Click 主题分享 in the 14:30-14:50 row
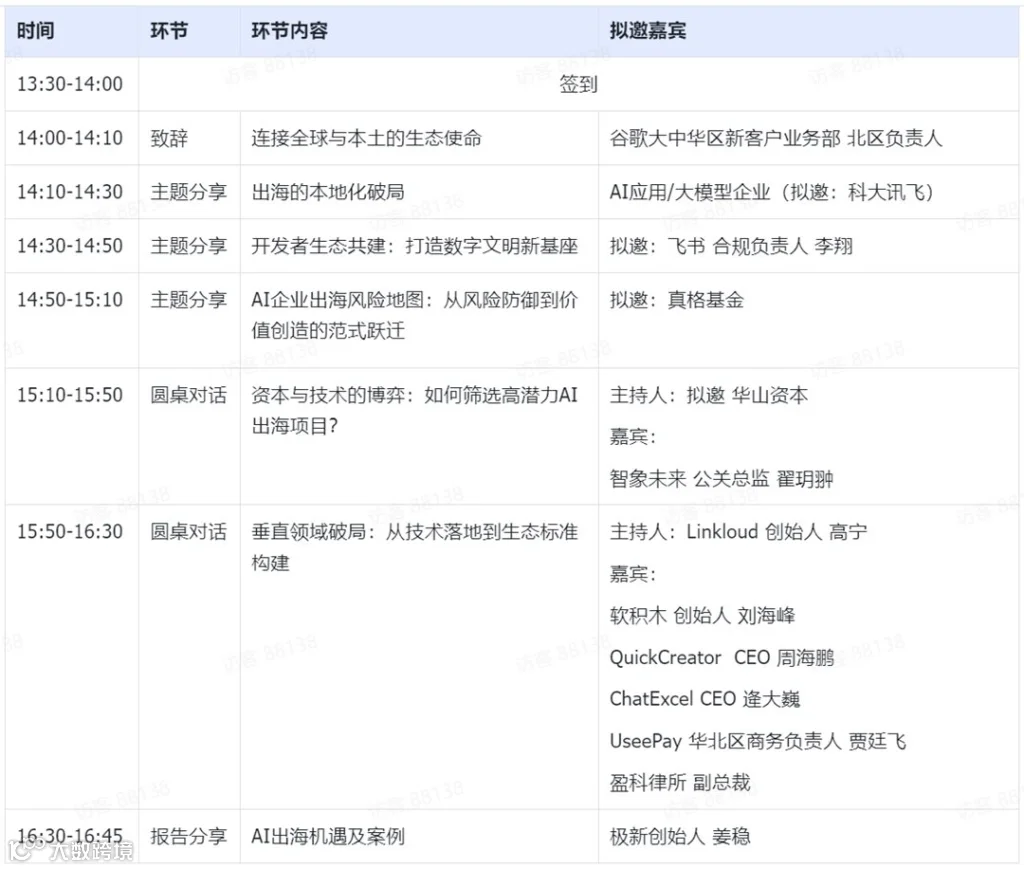1024x869 pixels. coord(189,245)
